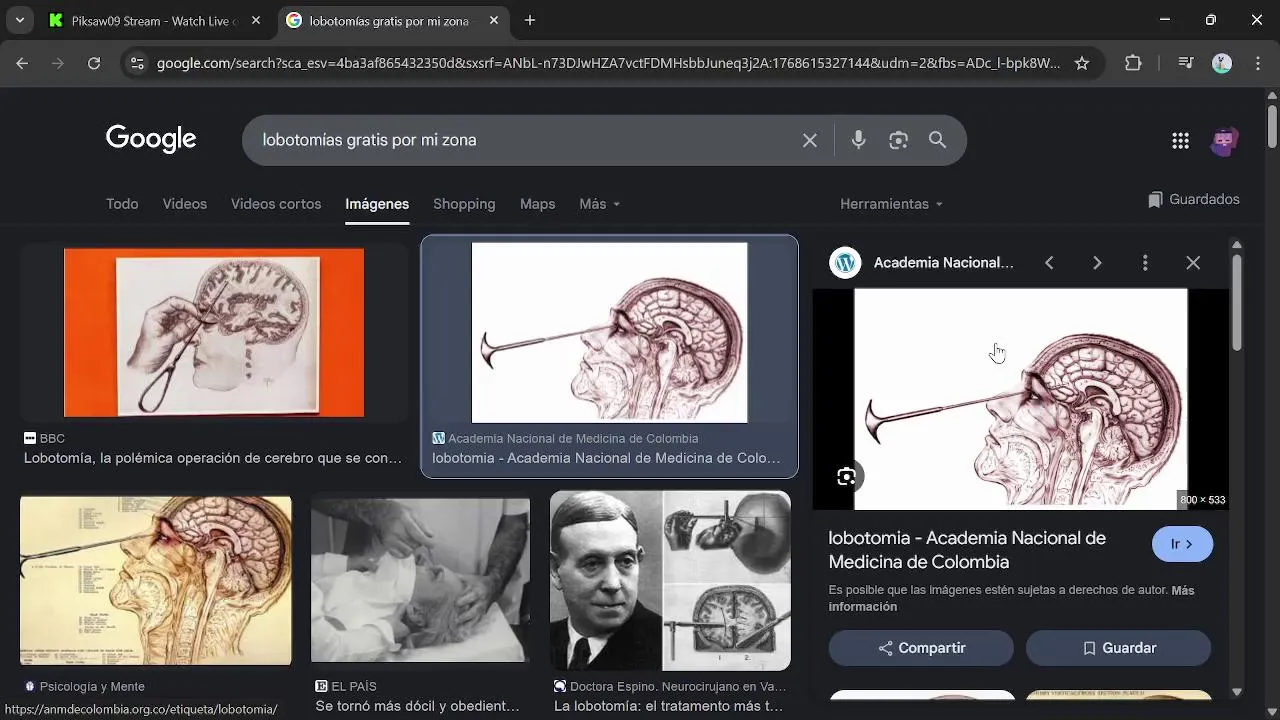Open the large preview image
Screen dimensions: 1280x720
[1020, 399]
